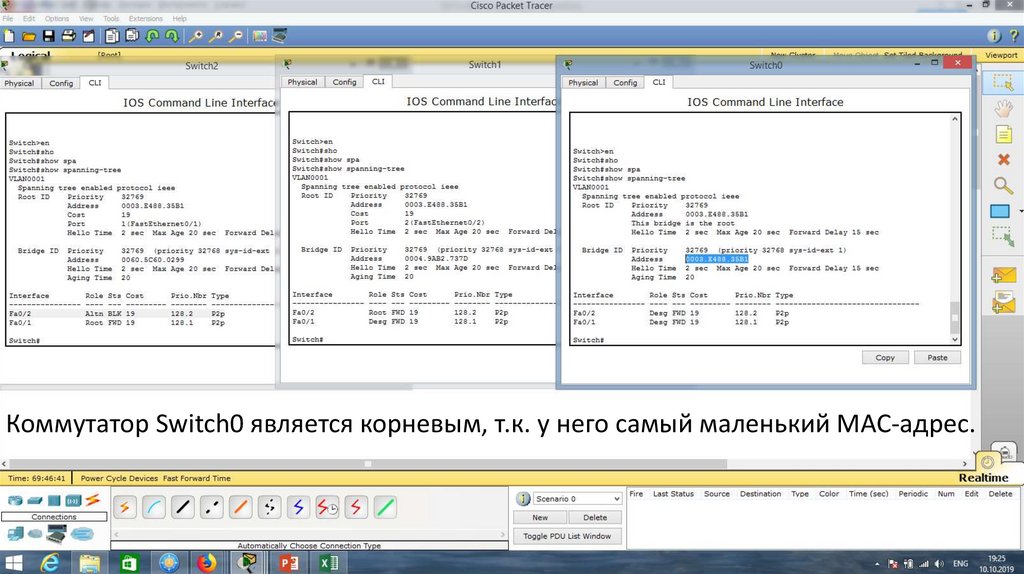1024x574 pixels.
Task: Open the File menu
Action: [8, 18]
